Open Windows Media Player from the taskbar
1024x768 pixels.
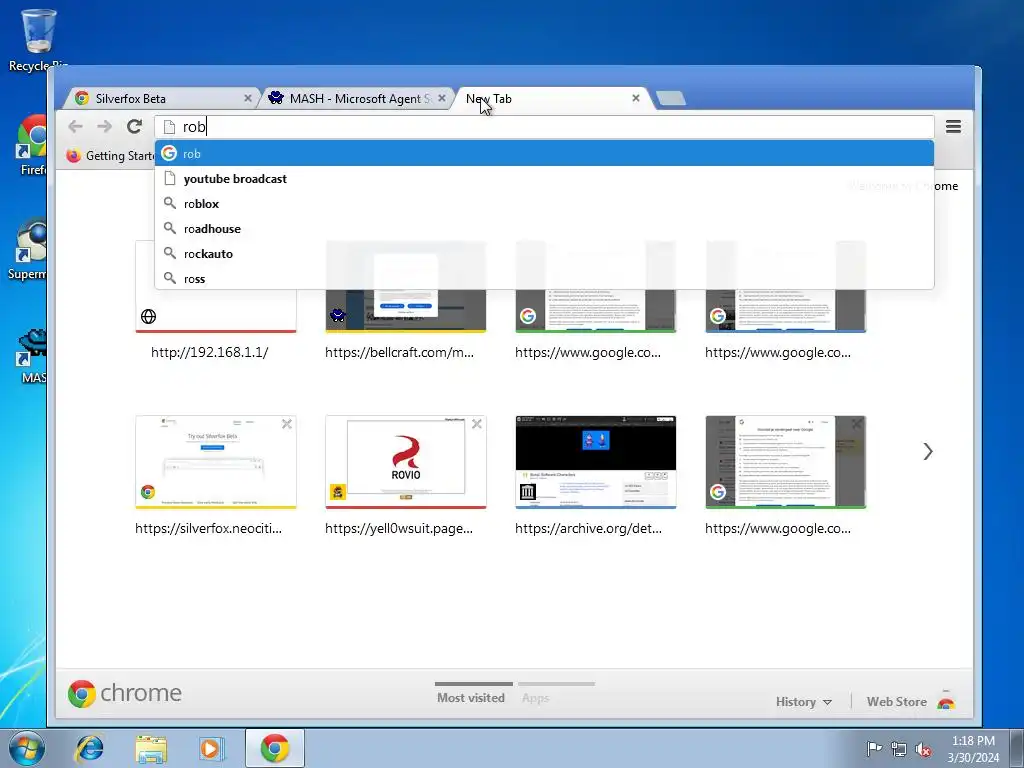212,748
